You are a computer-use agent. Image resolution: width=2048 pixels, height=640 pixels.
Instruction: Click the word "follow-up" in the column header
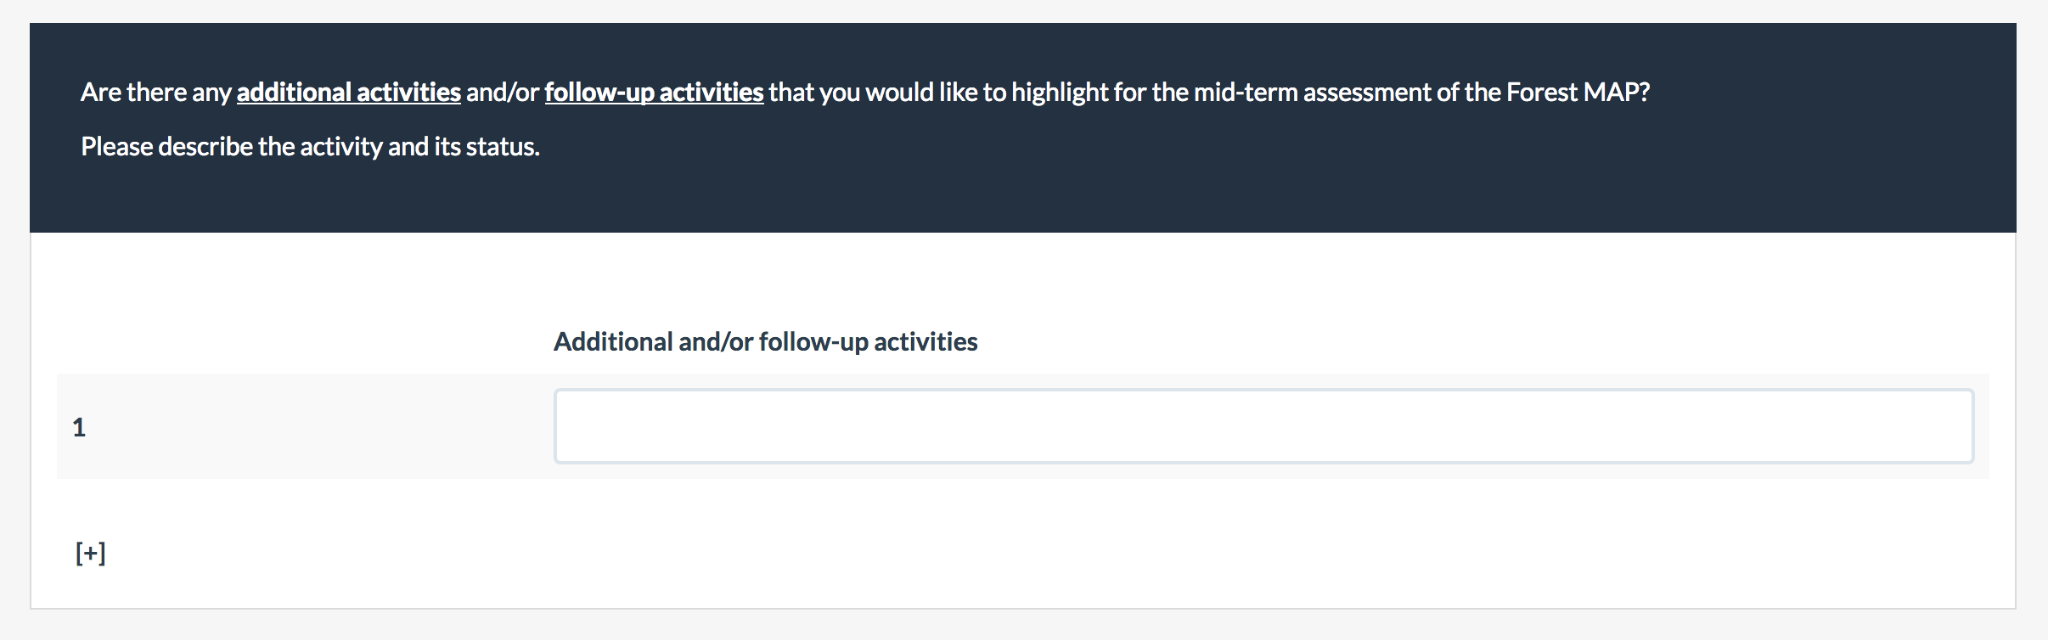pos(813,342)
